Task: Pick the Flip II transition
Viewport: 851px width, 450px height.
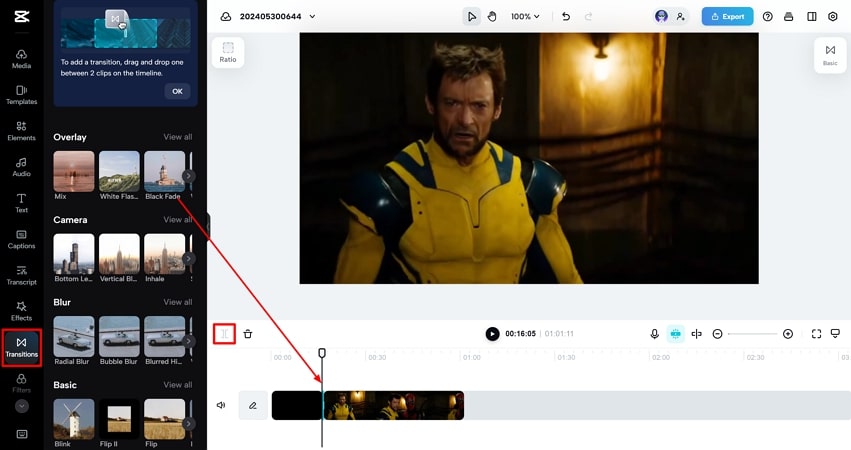Action: pyautogui.click(x=119, y=419)
